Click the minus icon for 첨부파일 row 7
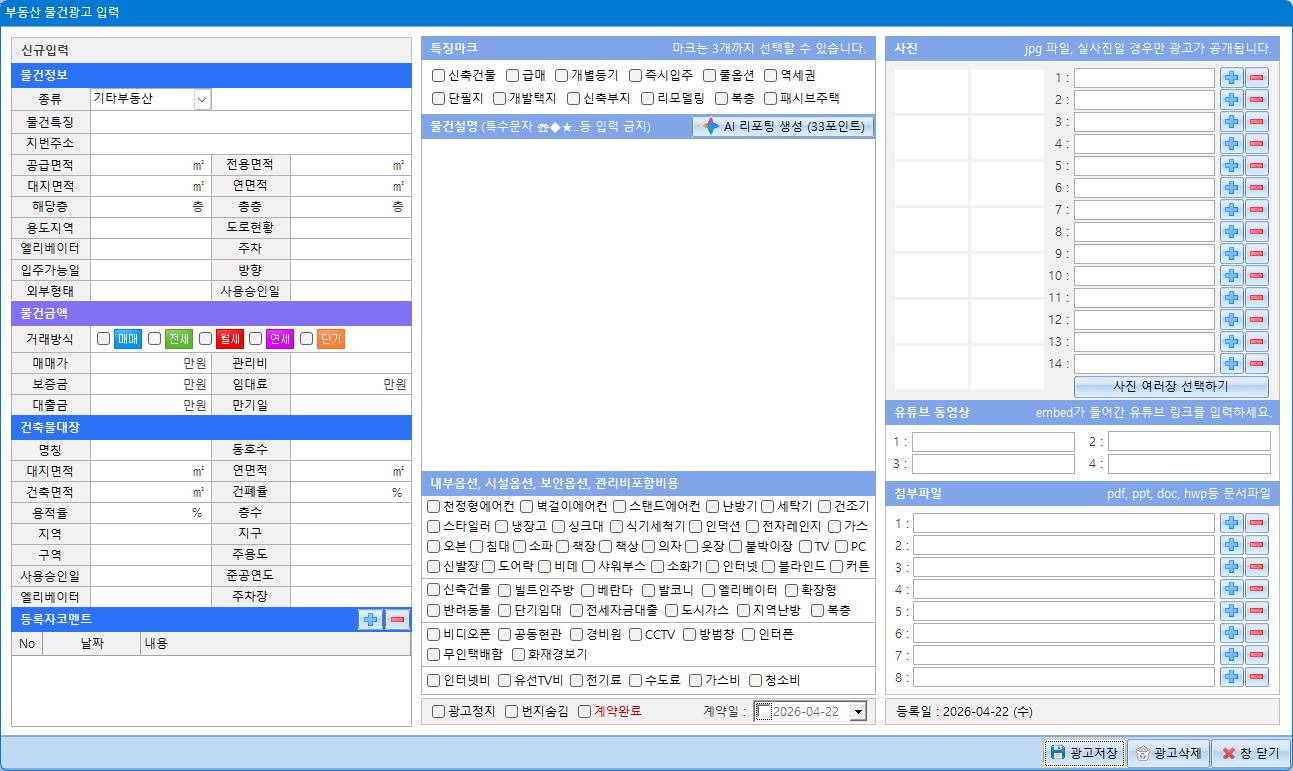Screen dimensions: 1293x771 [1257, 655]
